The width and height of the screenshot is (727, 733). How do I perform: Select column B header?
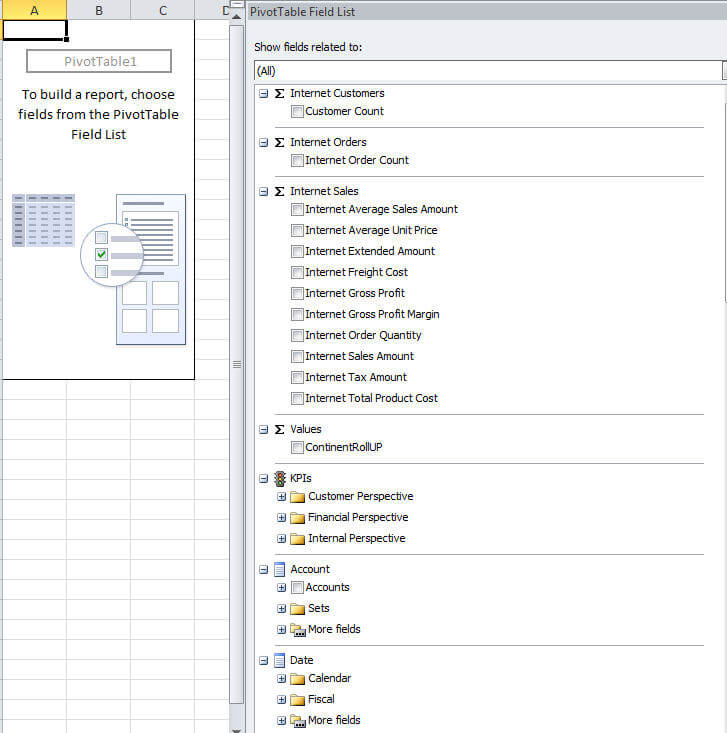tap(99, 10)
